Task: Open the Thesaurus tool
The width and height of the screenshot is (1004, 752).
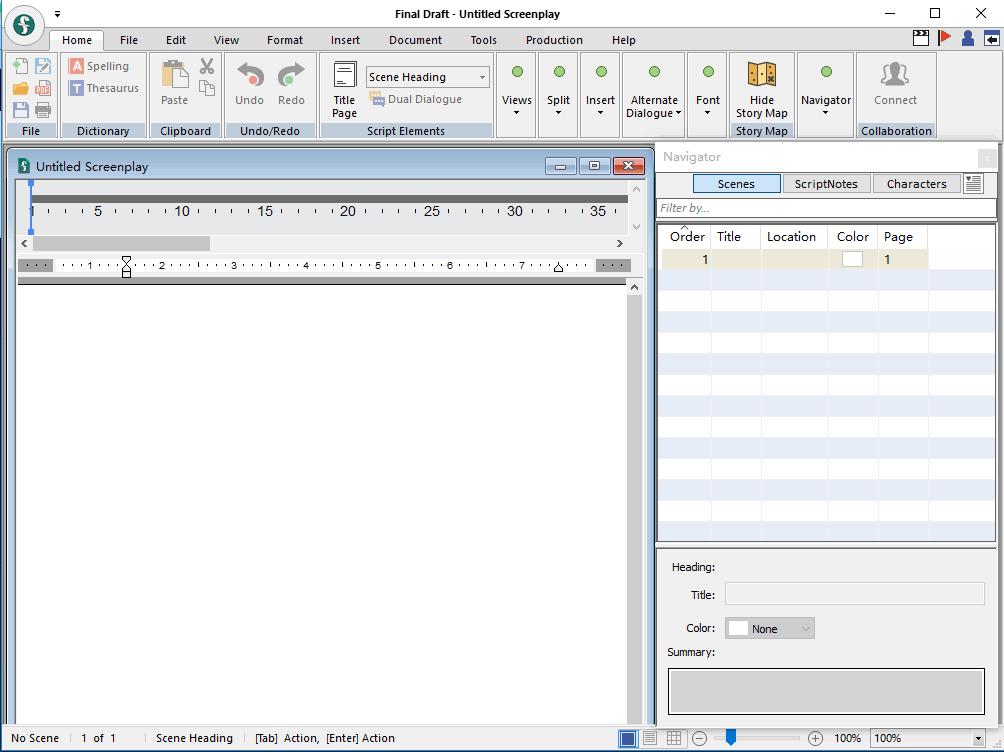Action: click(x=104, y=88)
